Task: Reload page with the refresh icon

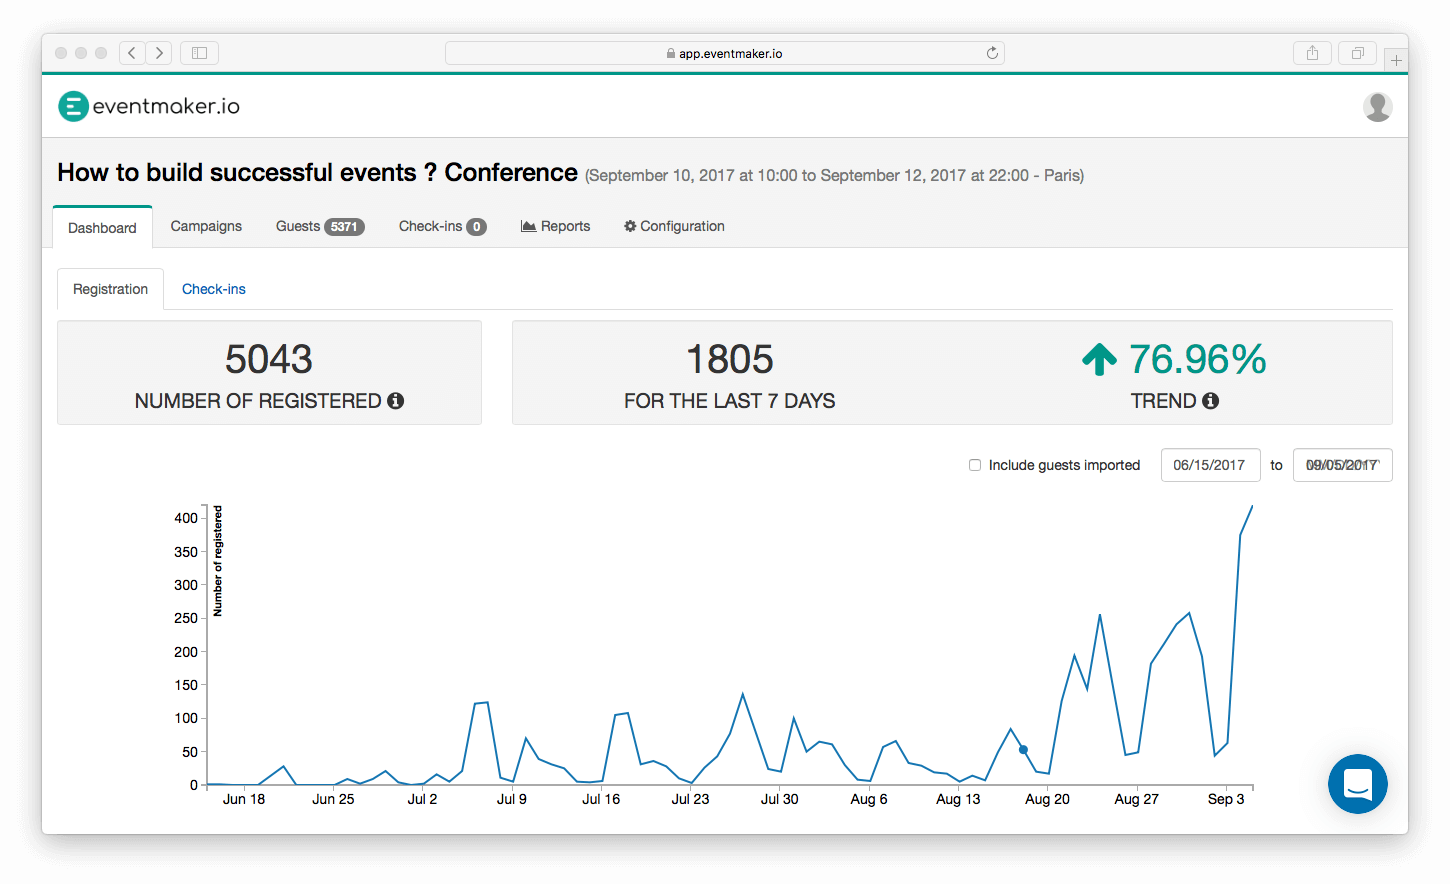Action: click(992, 53)
